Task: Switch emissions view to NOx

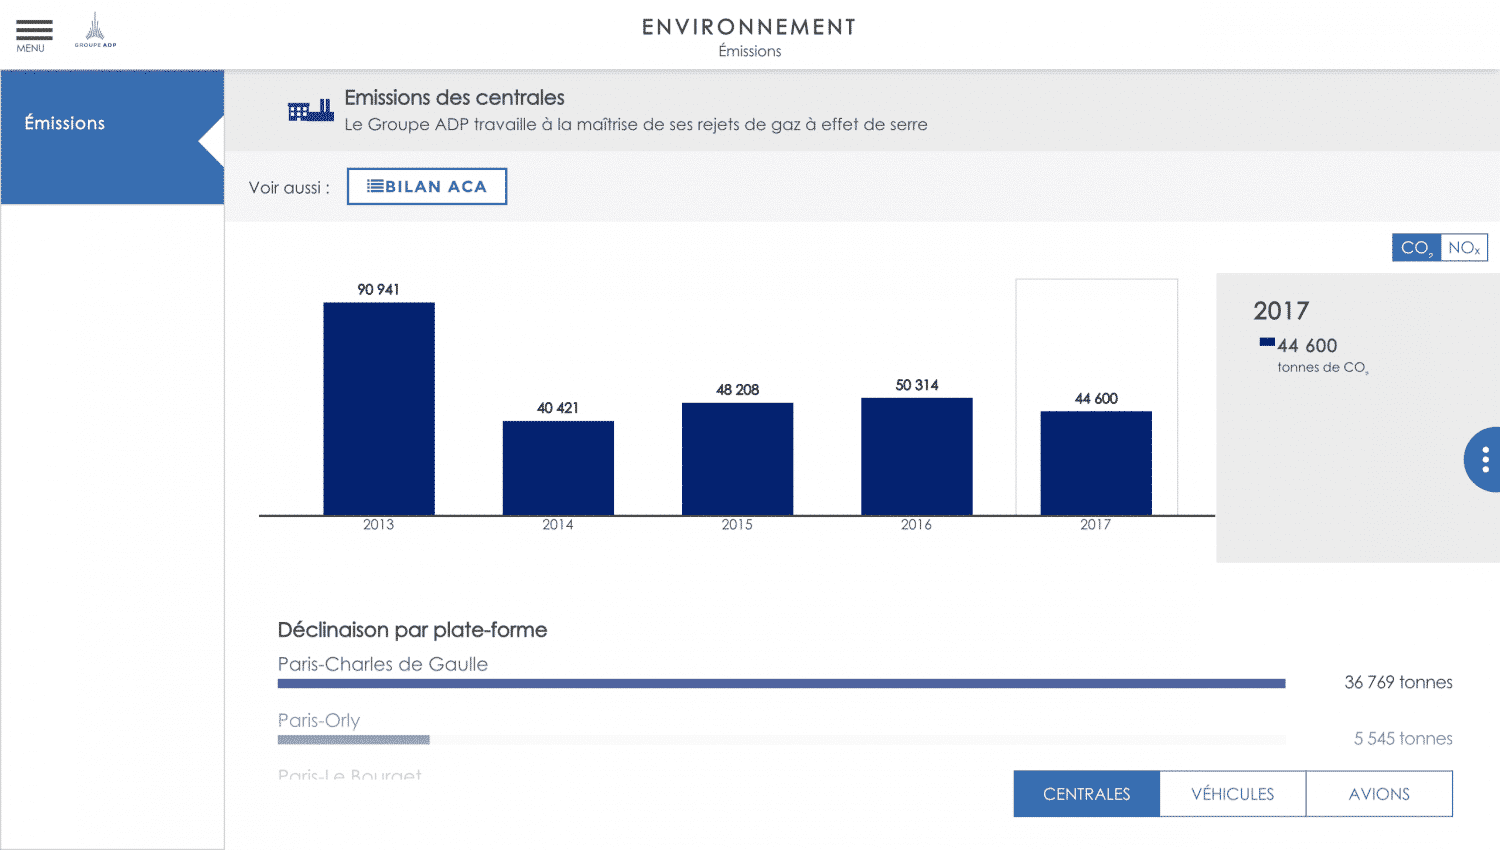Action: (x=1464, y=248)
